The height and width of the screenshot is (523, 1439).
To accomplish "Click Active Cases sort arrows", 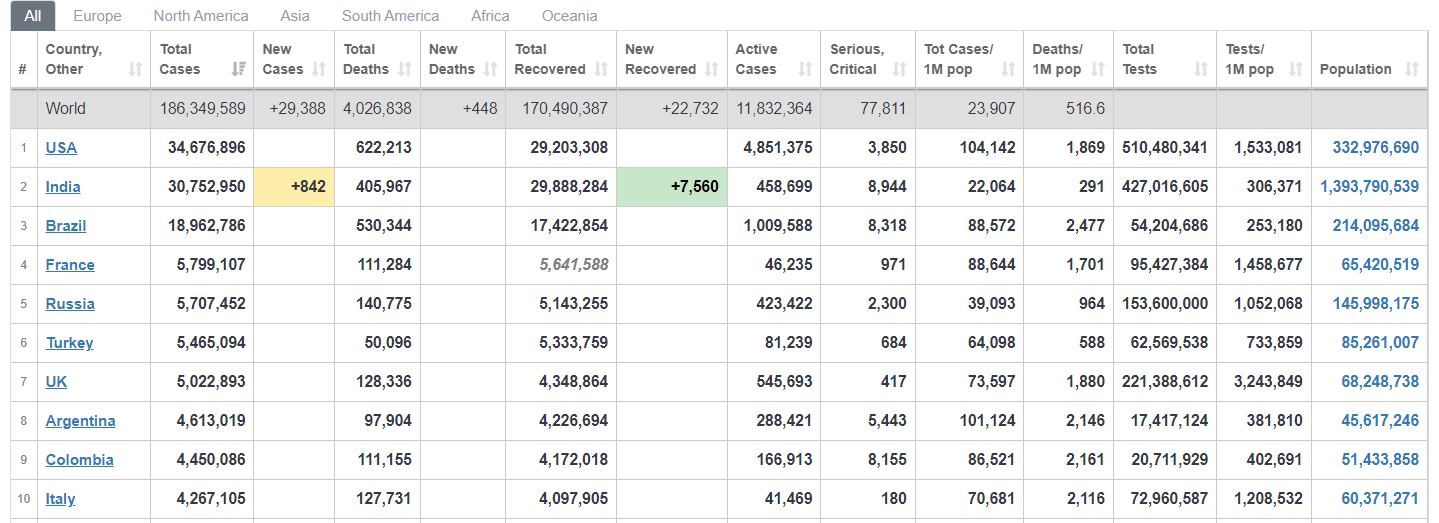I will pos(805,69).
